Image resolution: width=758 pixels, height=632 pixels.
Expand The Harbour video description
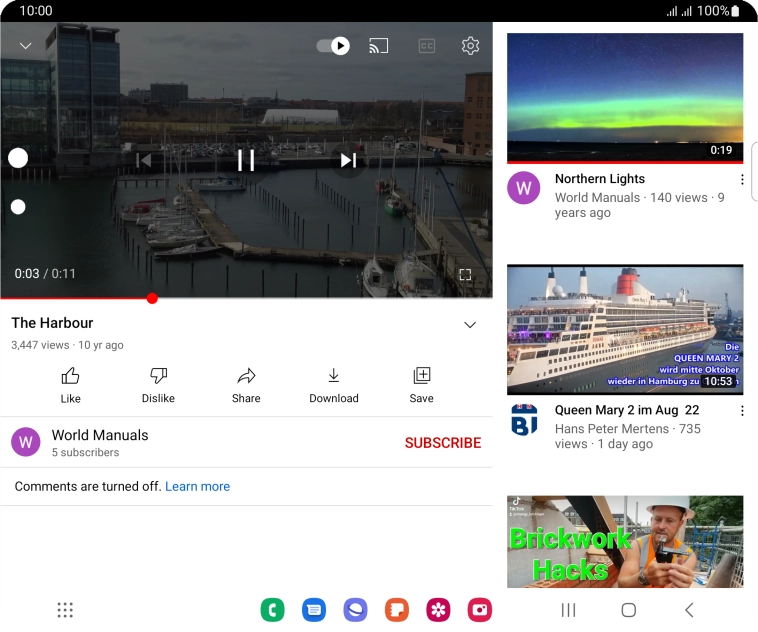click(470, 325)
